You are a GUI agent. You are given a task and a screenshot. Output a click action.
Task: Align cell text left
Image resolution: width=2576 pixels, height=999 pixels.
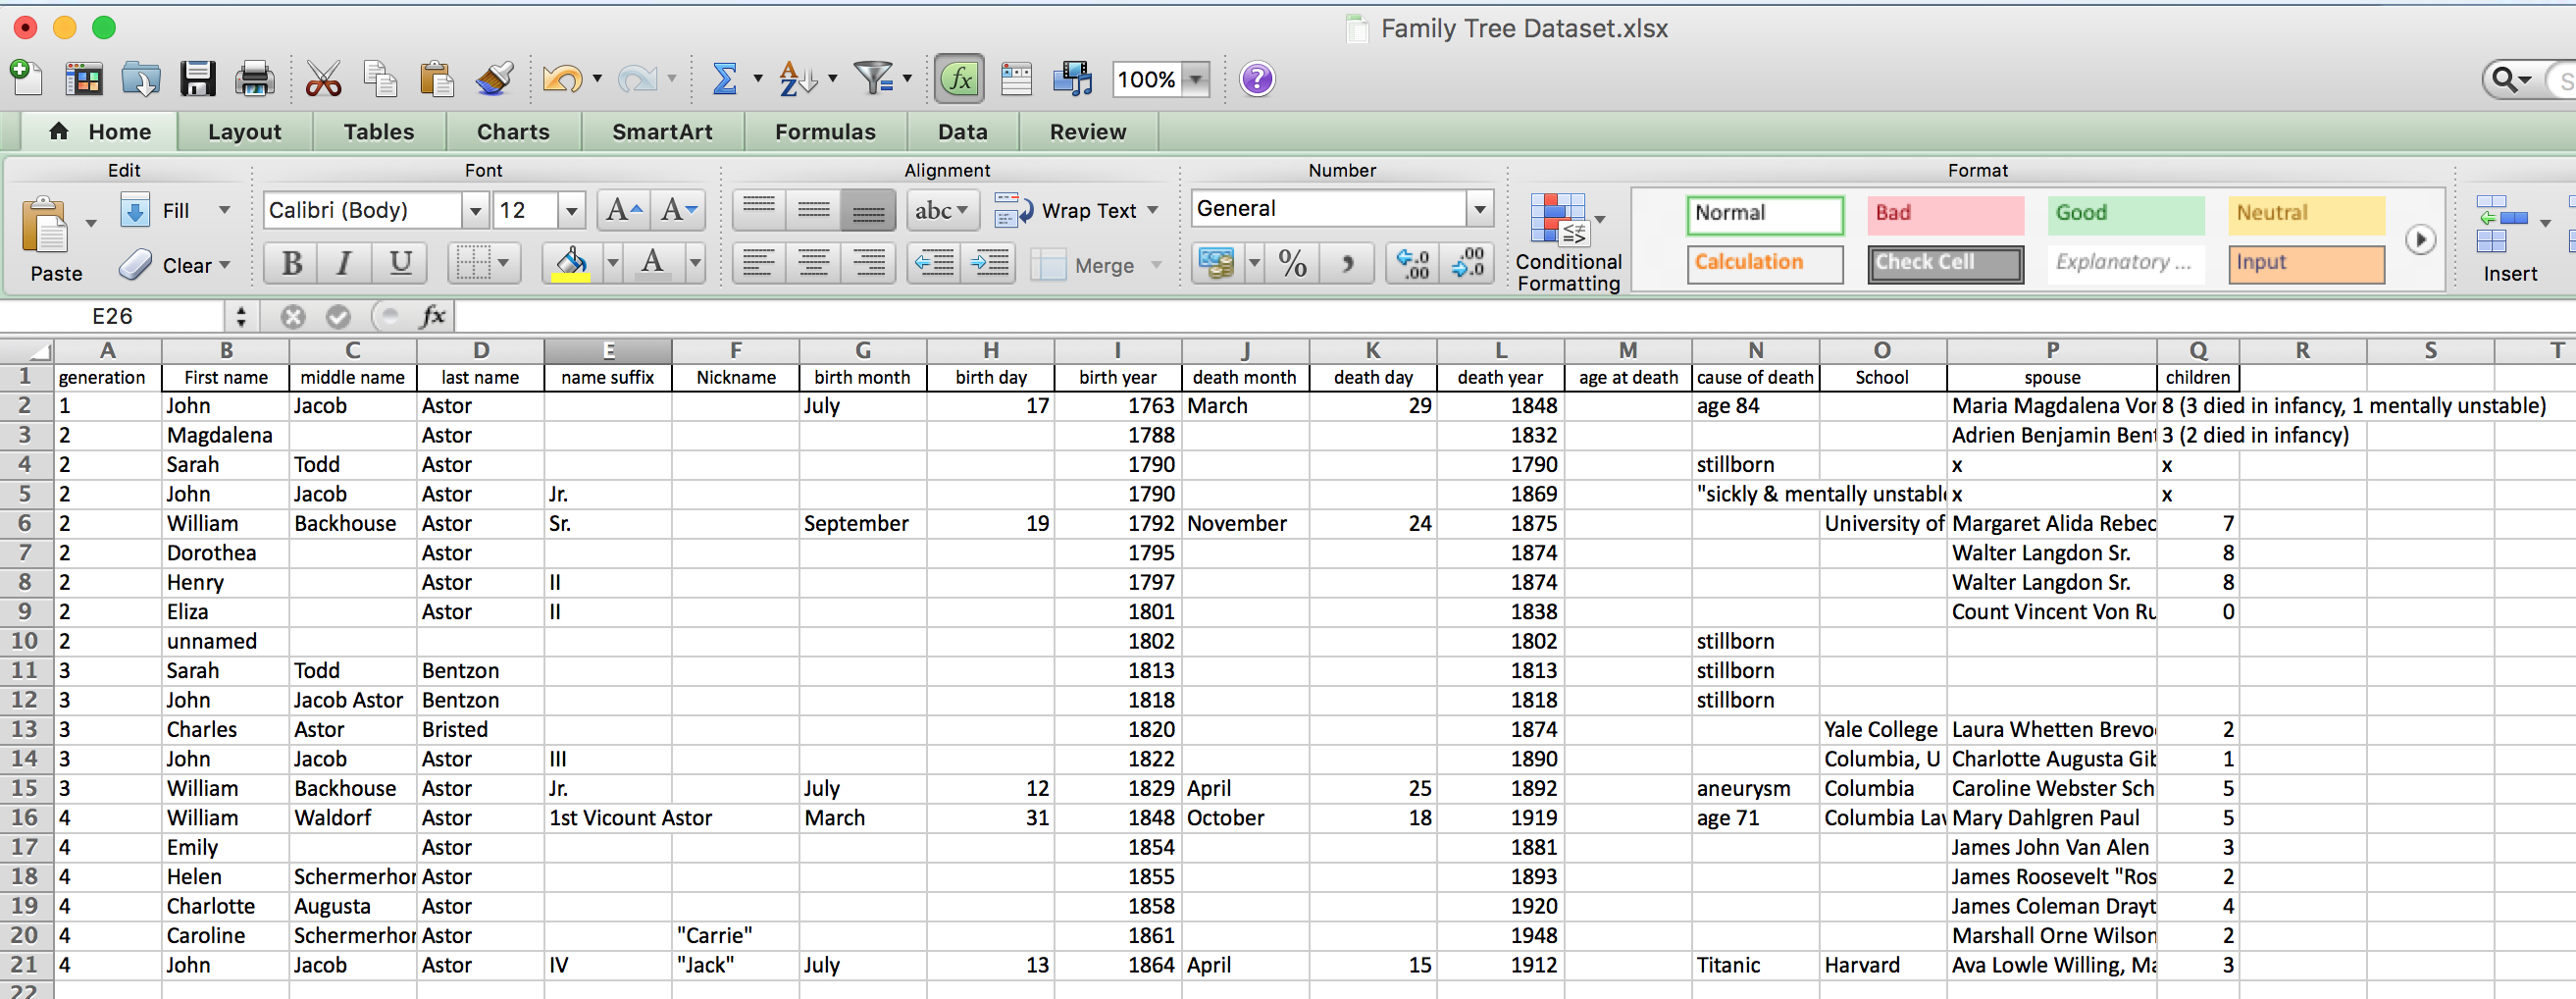point(759,264)
